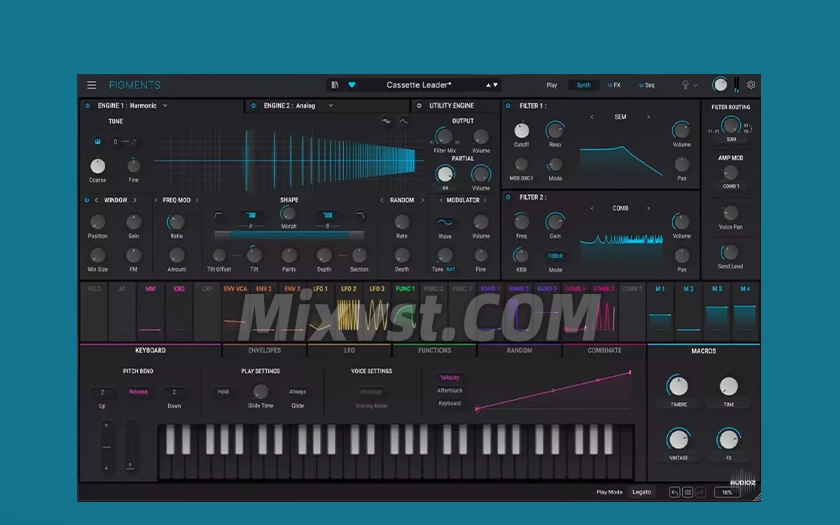Switch to the Envelopes tab

(265, 350)
